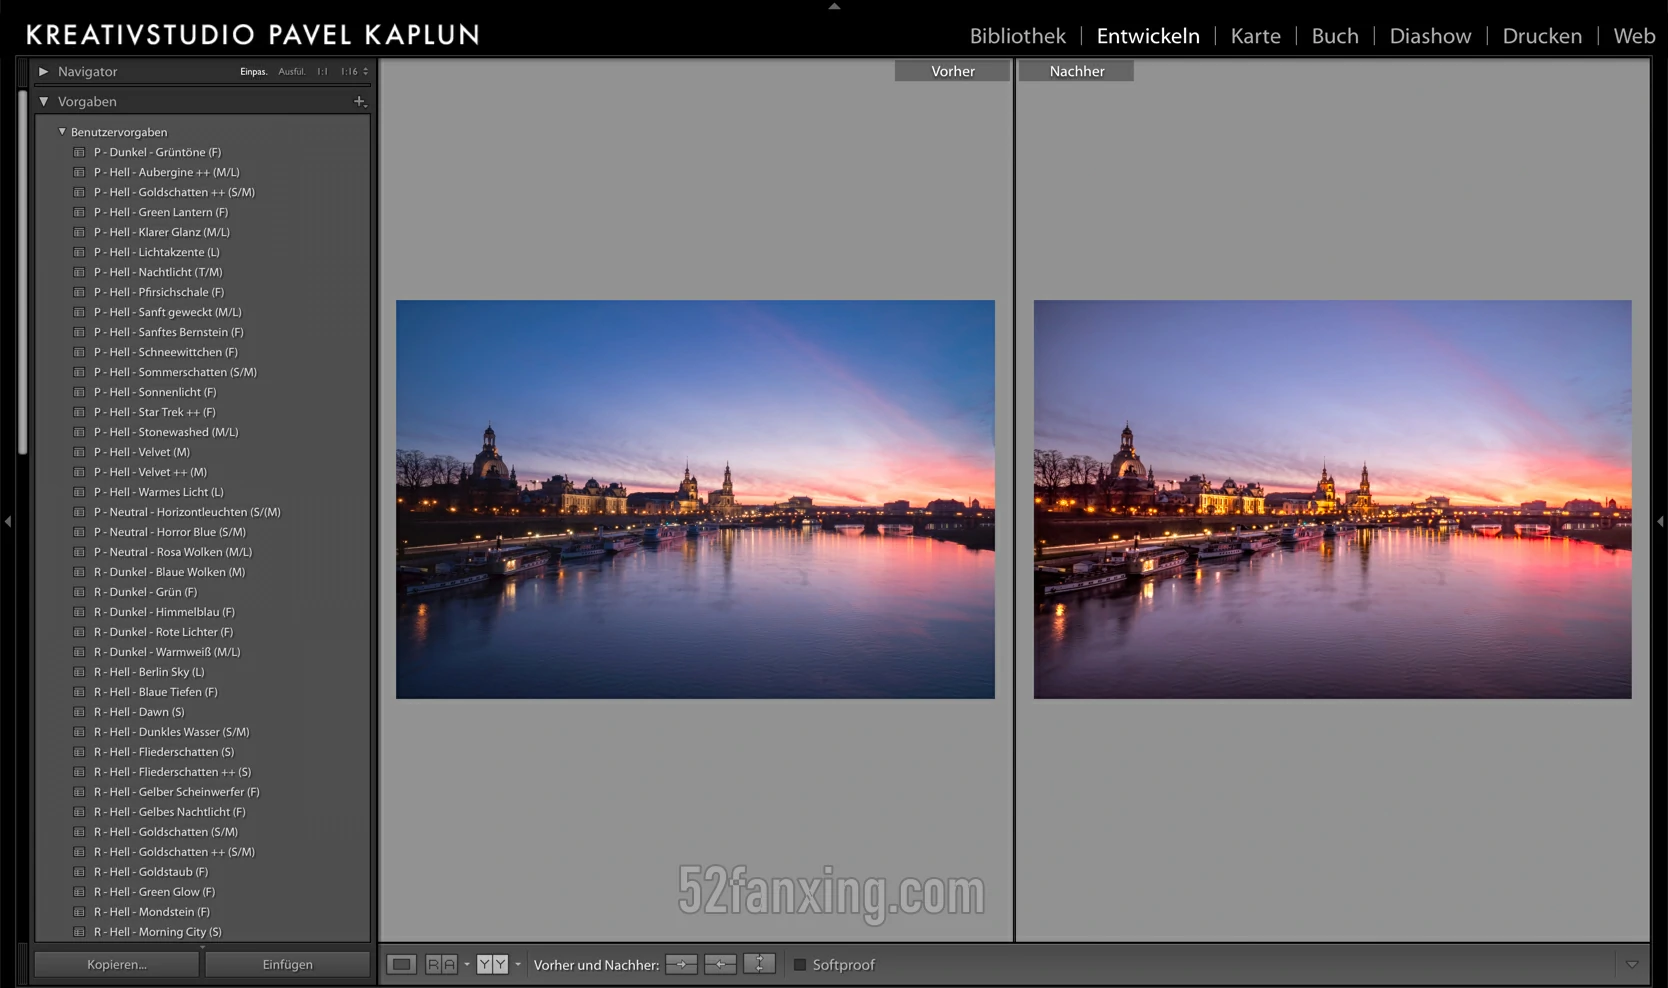Click the preset icon beside P - Hell - Velvet (M)
The height and width of the screenshot is (988, 1668).
click(79, 452)
